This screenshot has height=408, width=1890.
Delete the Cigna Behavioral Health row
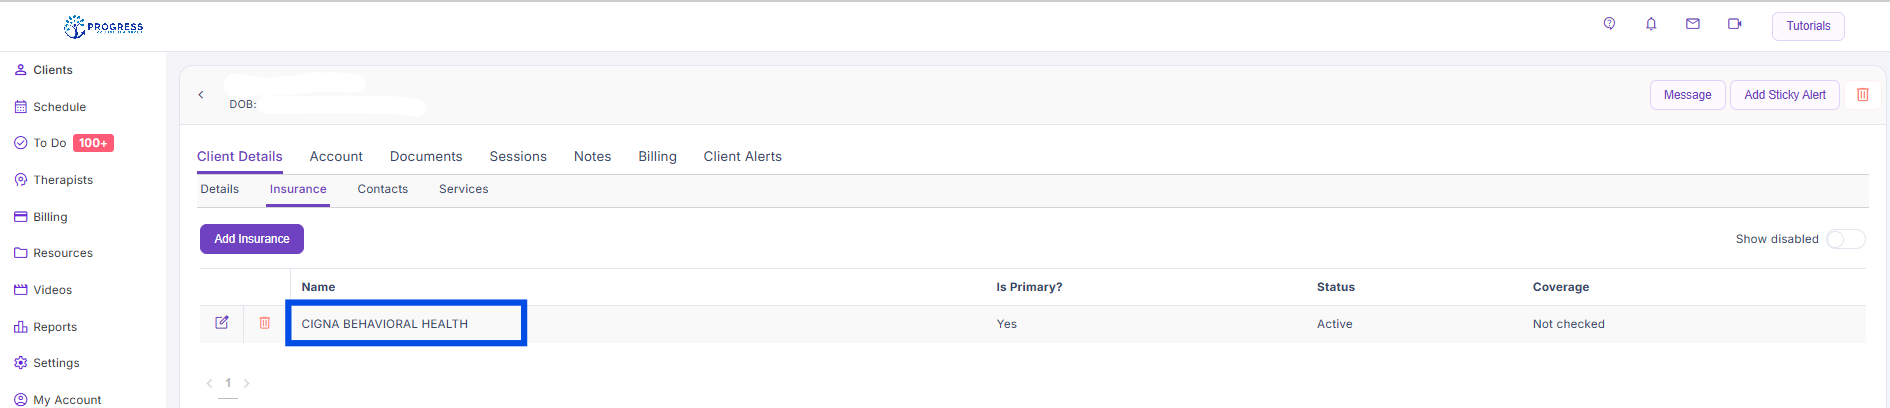click(265, 323)
